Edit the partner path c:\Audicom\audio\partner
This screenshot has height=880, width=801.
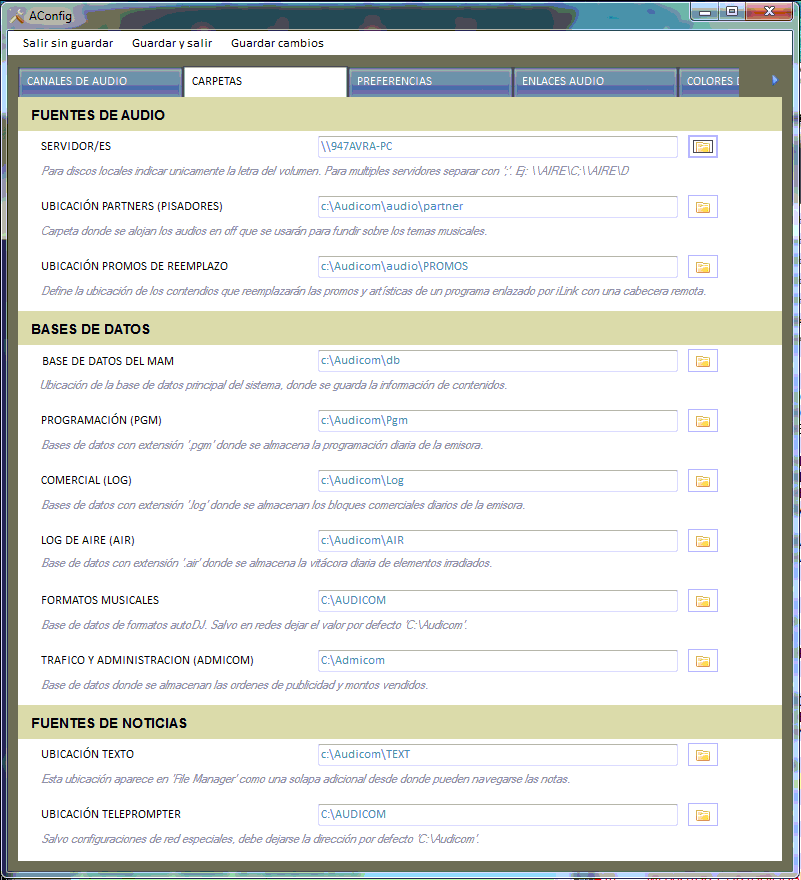click(497, 207)
